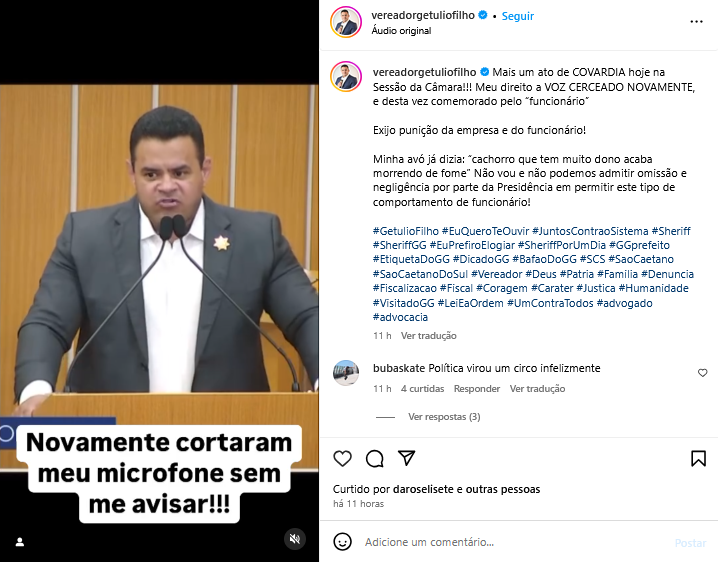Like the post with the heart icon
This screenshot has height=562, width=718.
pyautogui.click(x=343, y=458)
